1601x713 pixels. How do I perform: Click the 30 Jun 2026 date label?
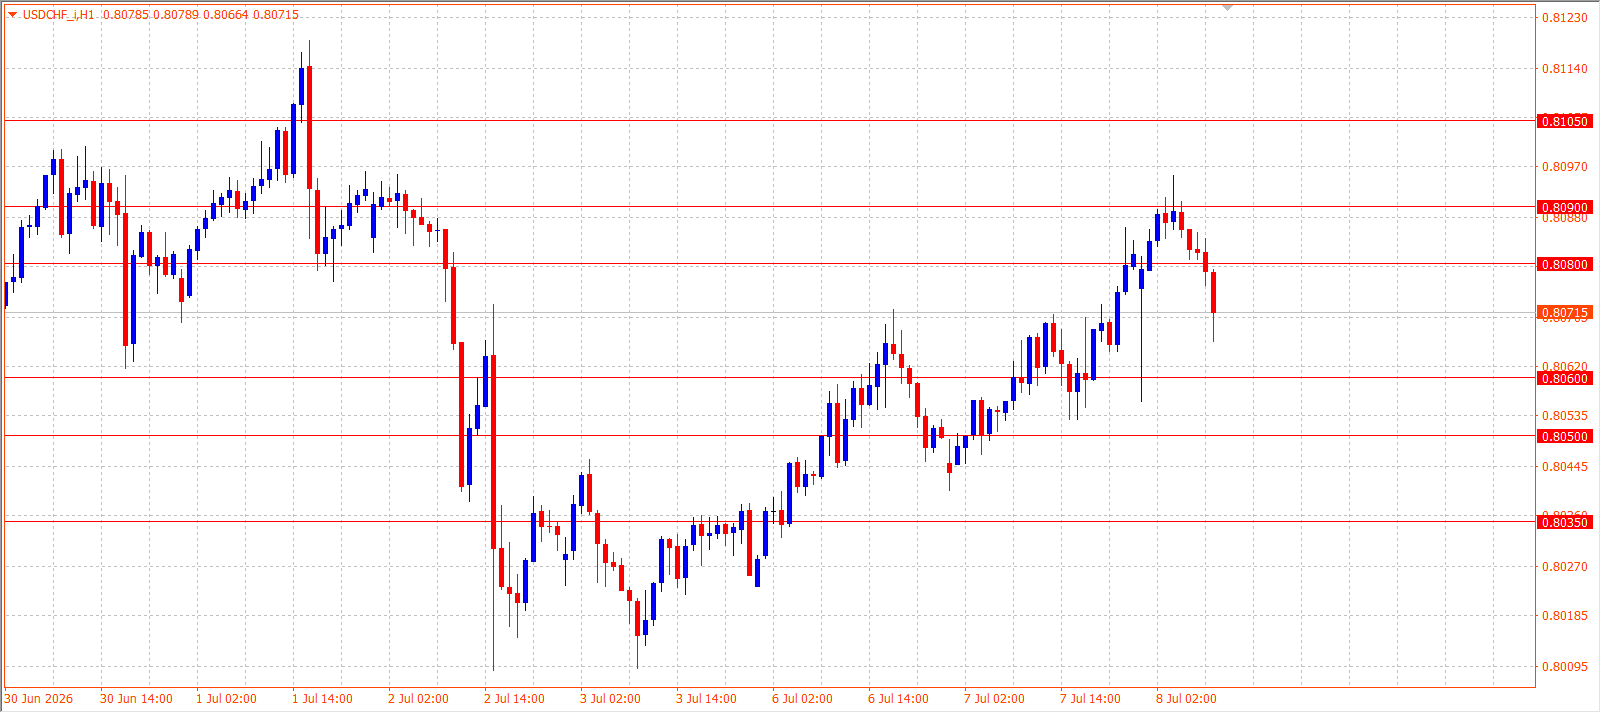click(39, 699)
